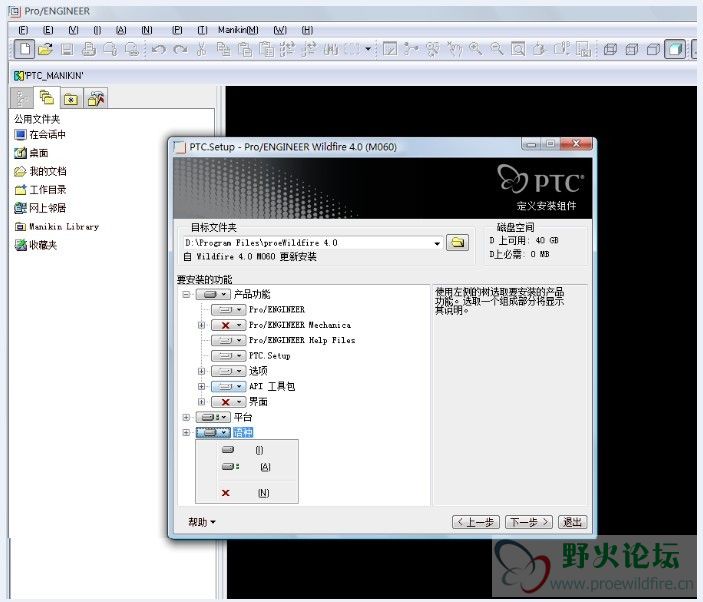Choose install all (A) option in popup

coord(247,467)
